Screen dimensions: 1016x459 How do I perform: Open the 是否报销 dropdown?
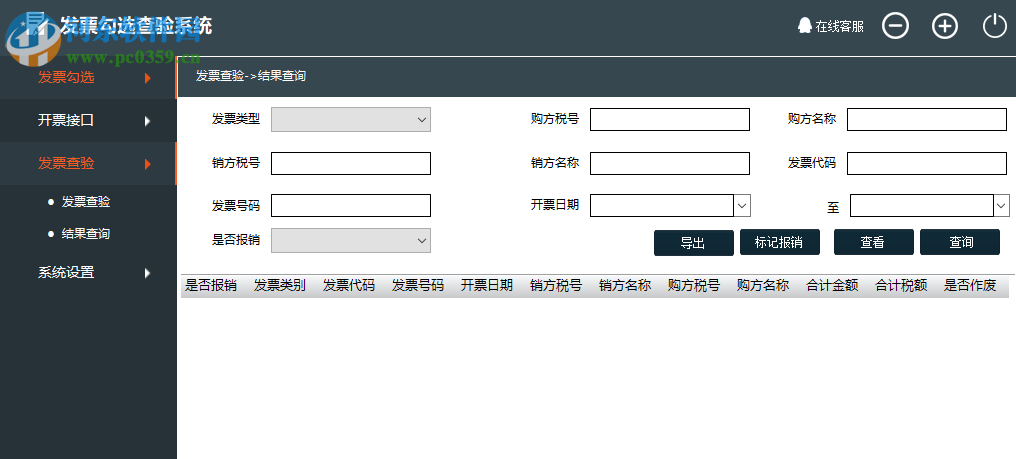[x=351, y=241]
